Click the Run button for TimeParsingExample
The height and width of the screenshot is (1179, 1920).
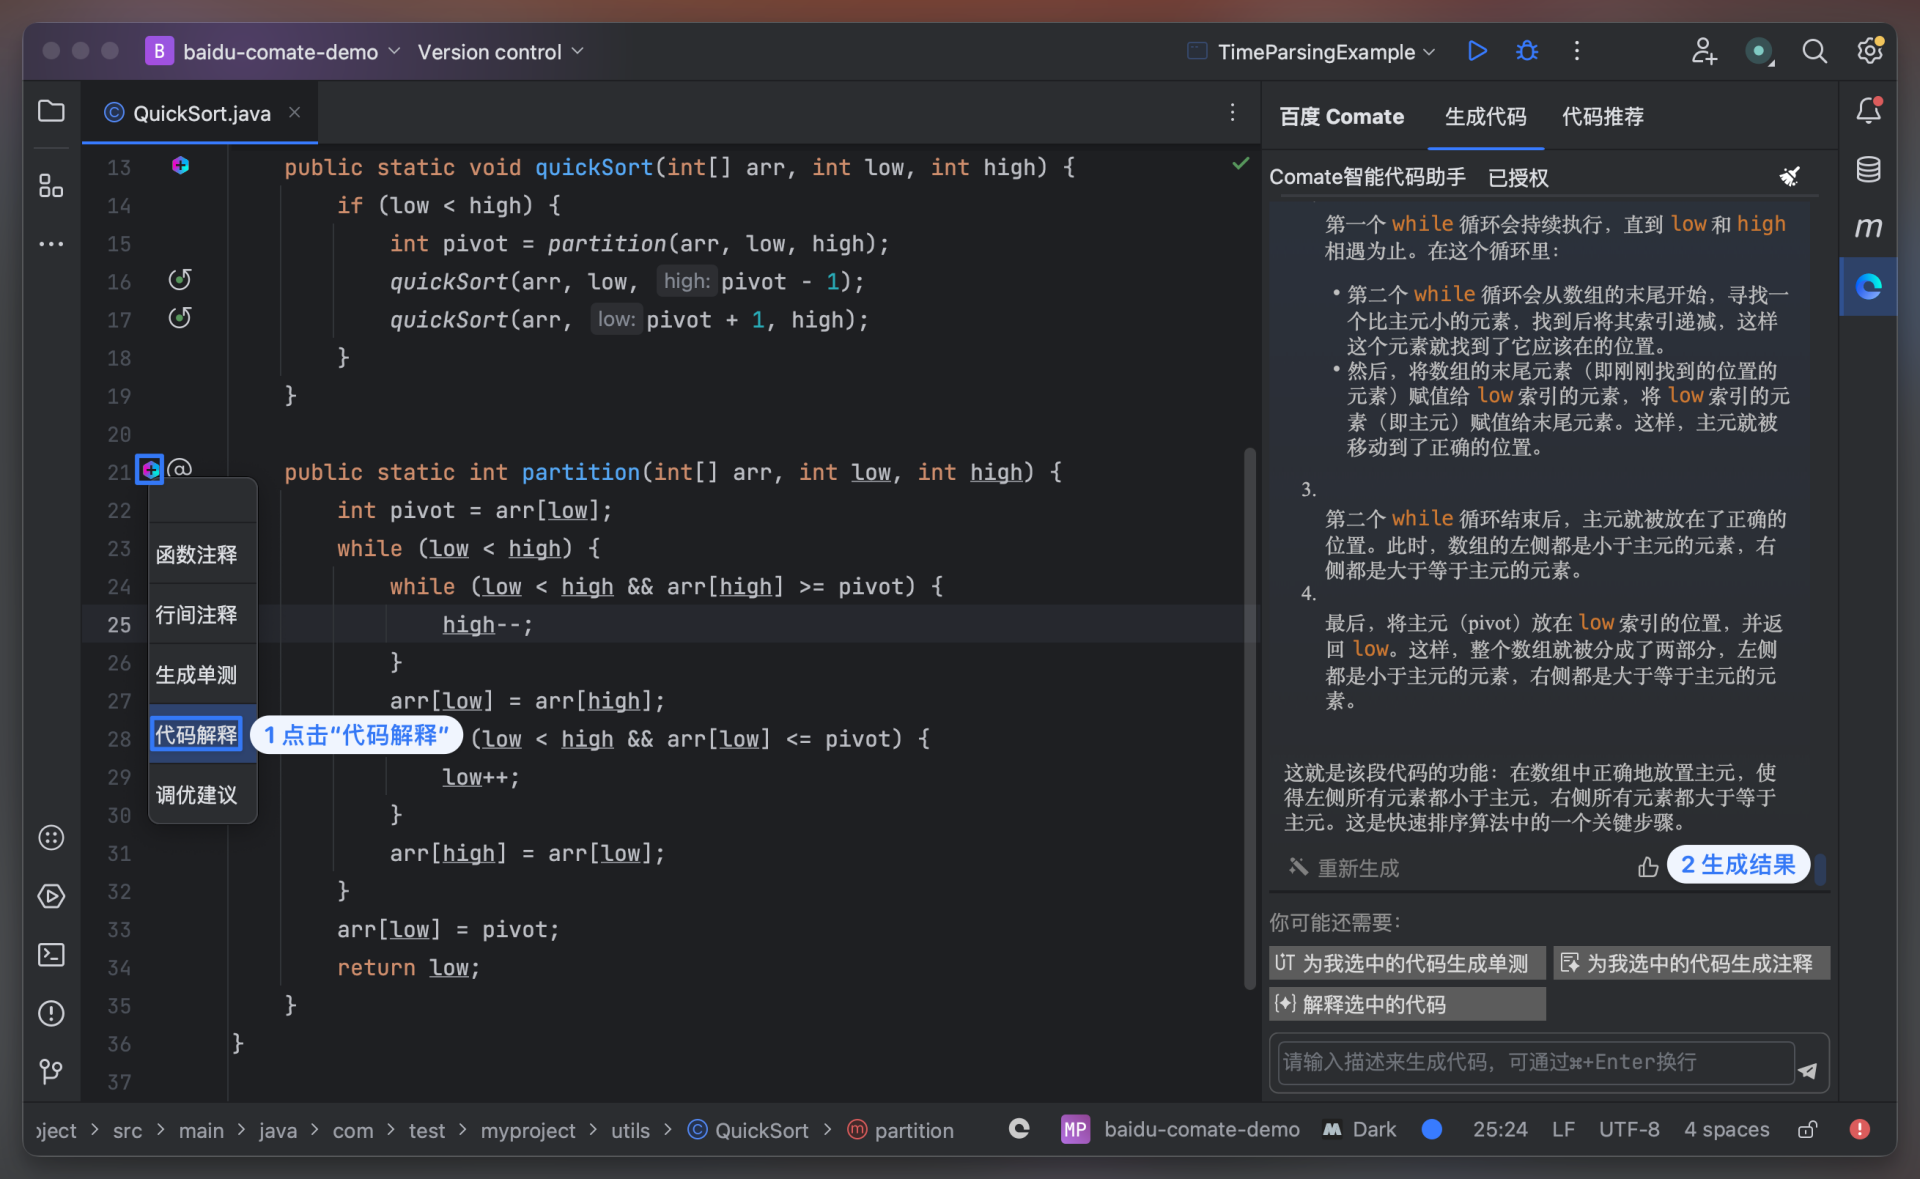[x=1477, y=51]
